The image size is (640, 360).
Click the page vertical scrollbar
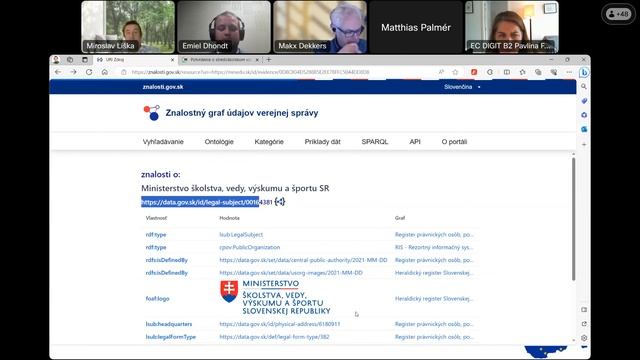[x=573, y=219]
